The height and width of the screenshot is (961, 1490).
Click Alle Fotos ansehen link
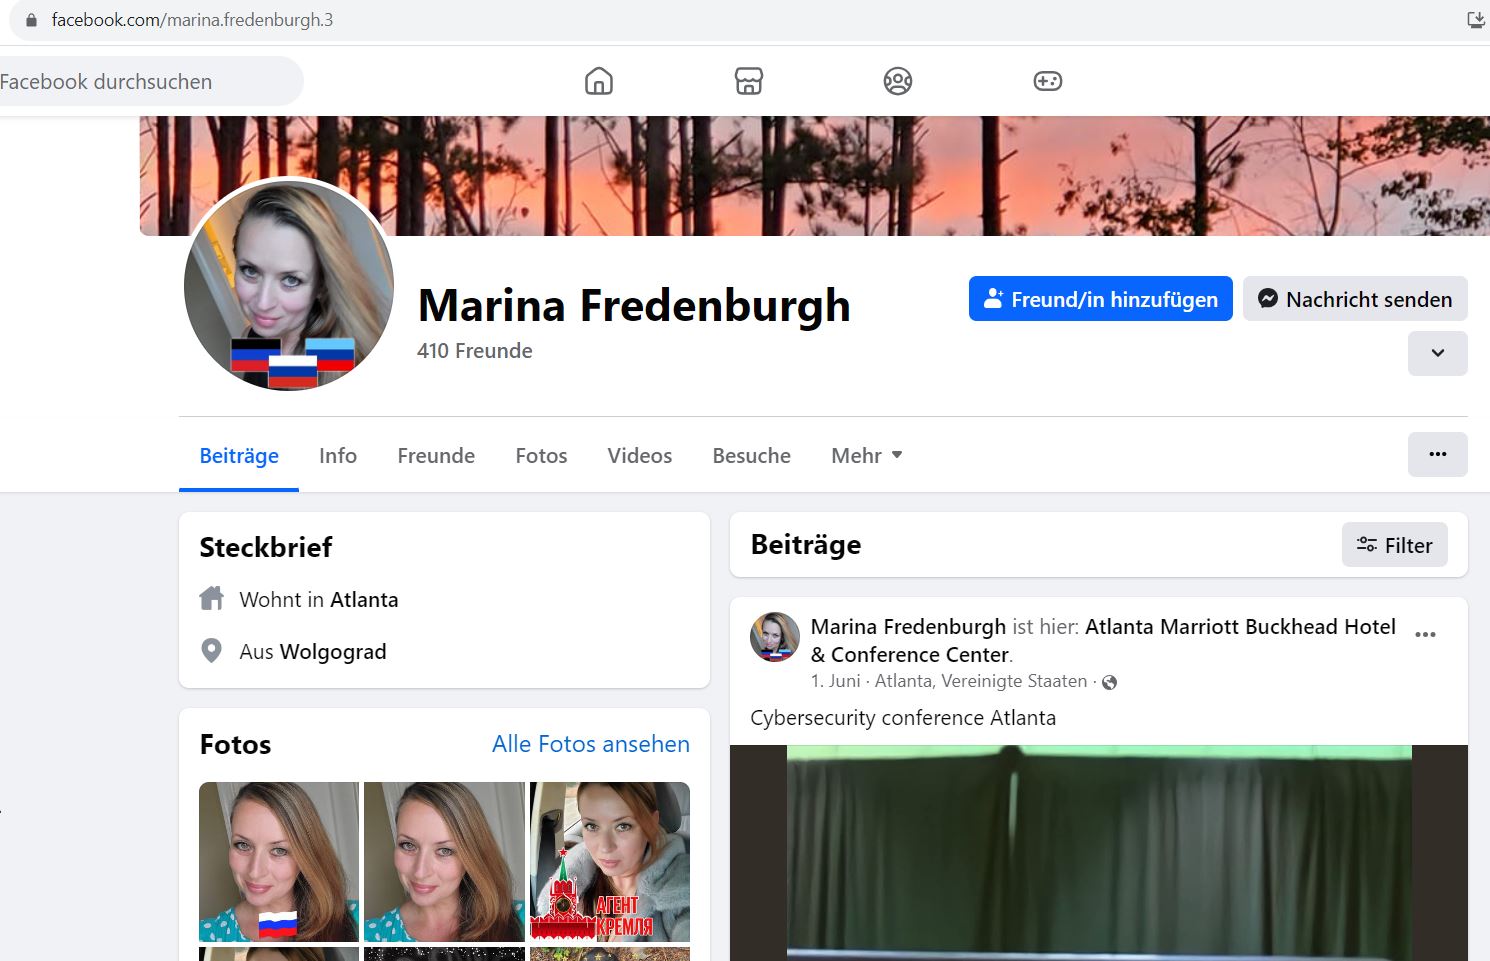(x=591, y=744)
